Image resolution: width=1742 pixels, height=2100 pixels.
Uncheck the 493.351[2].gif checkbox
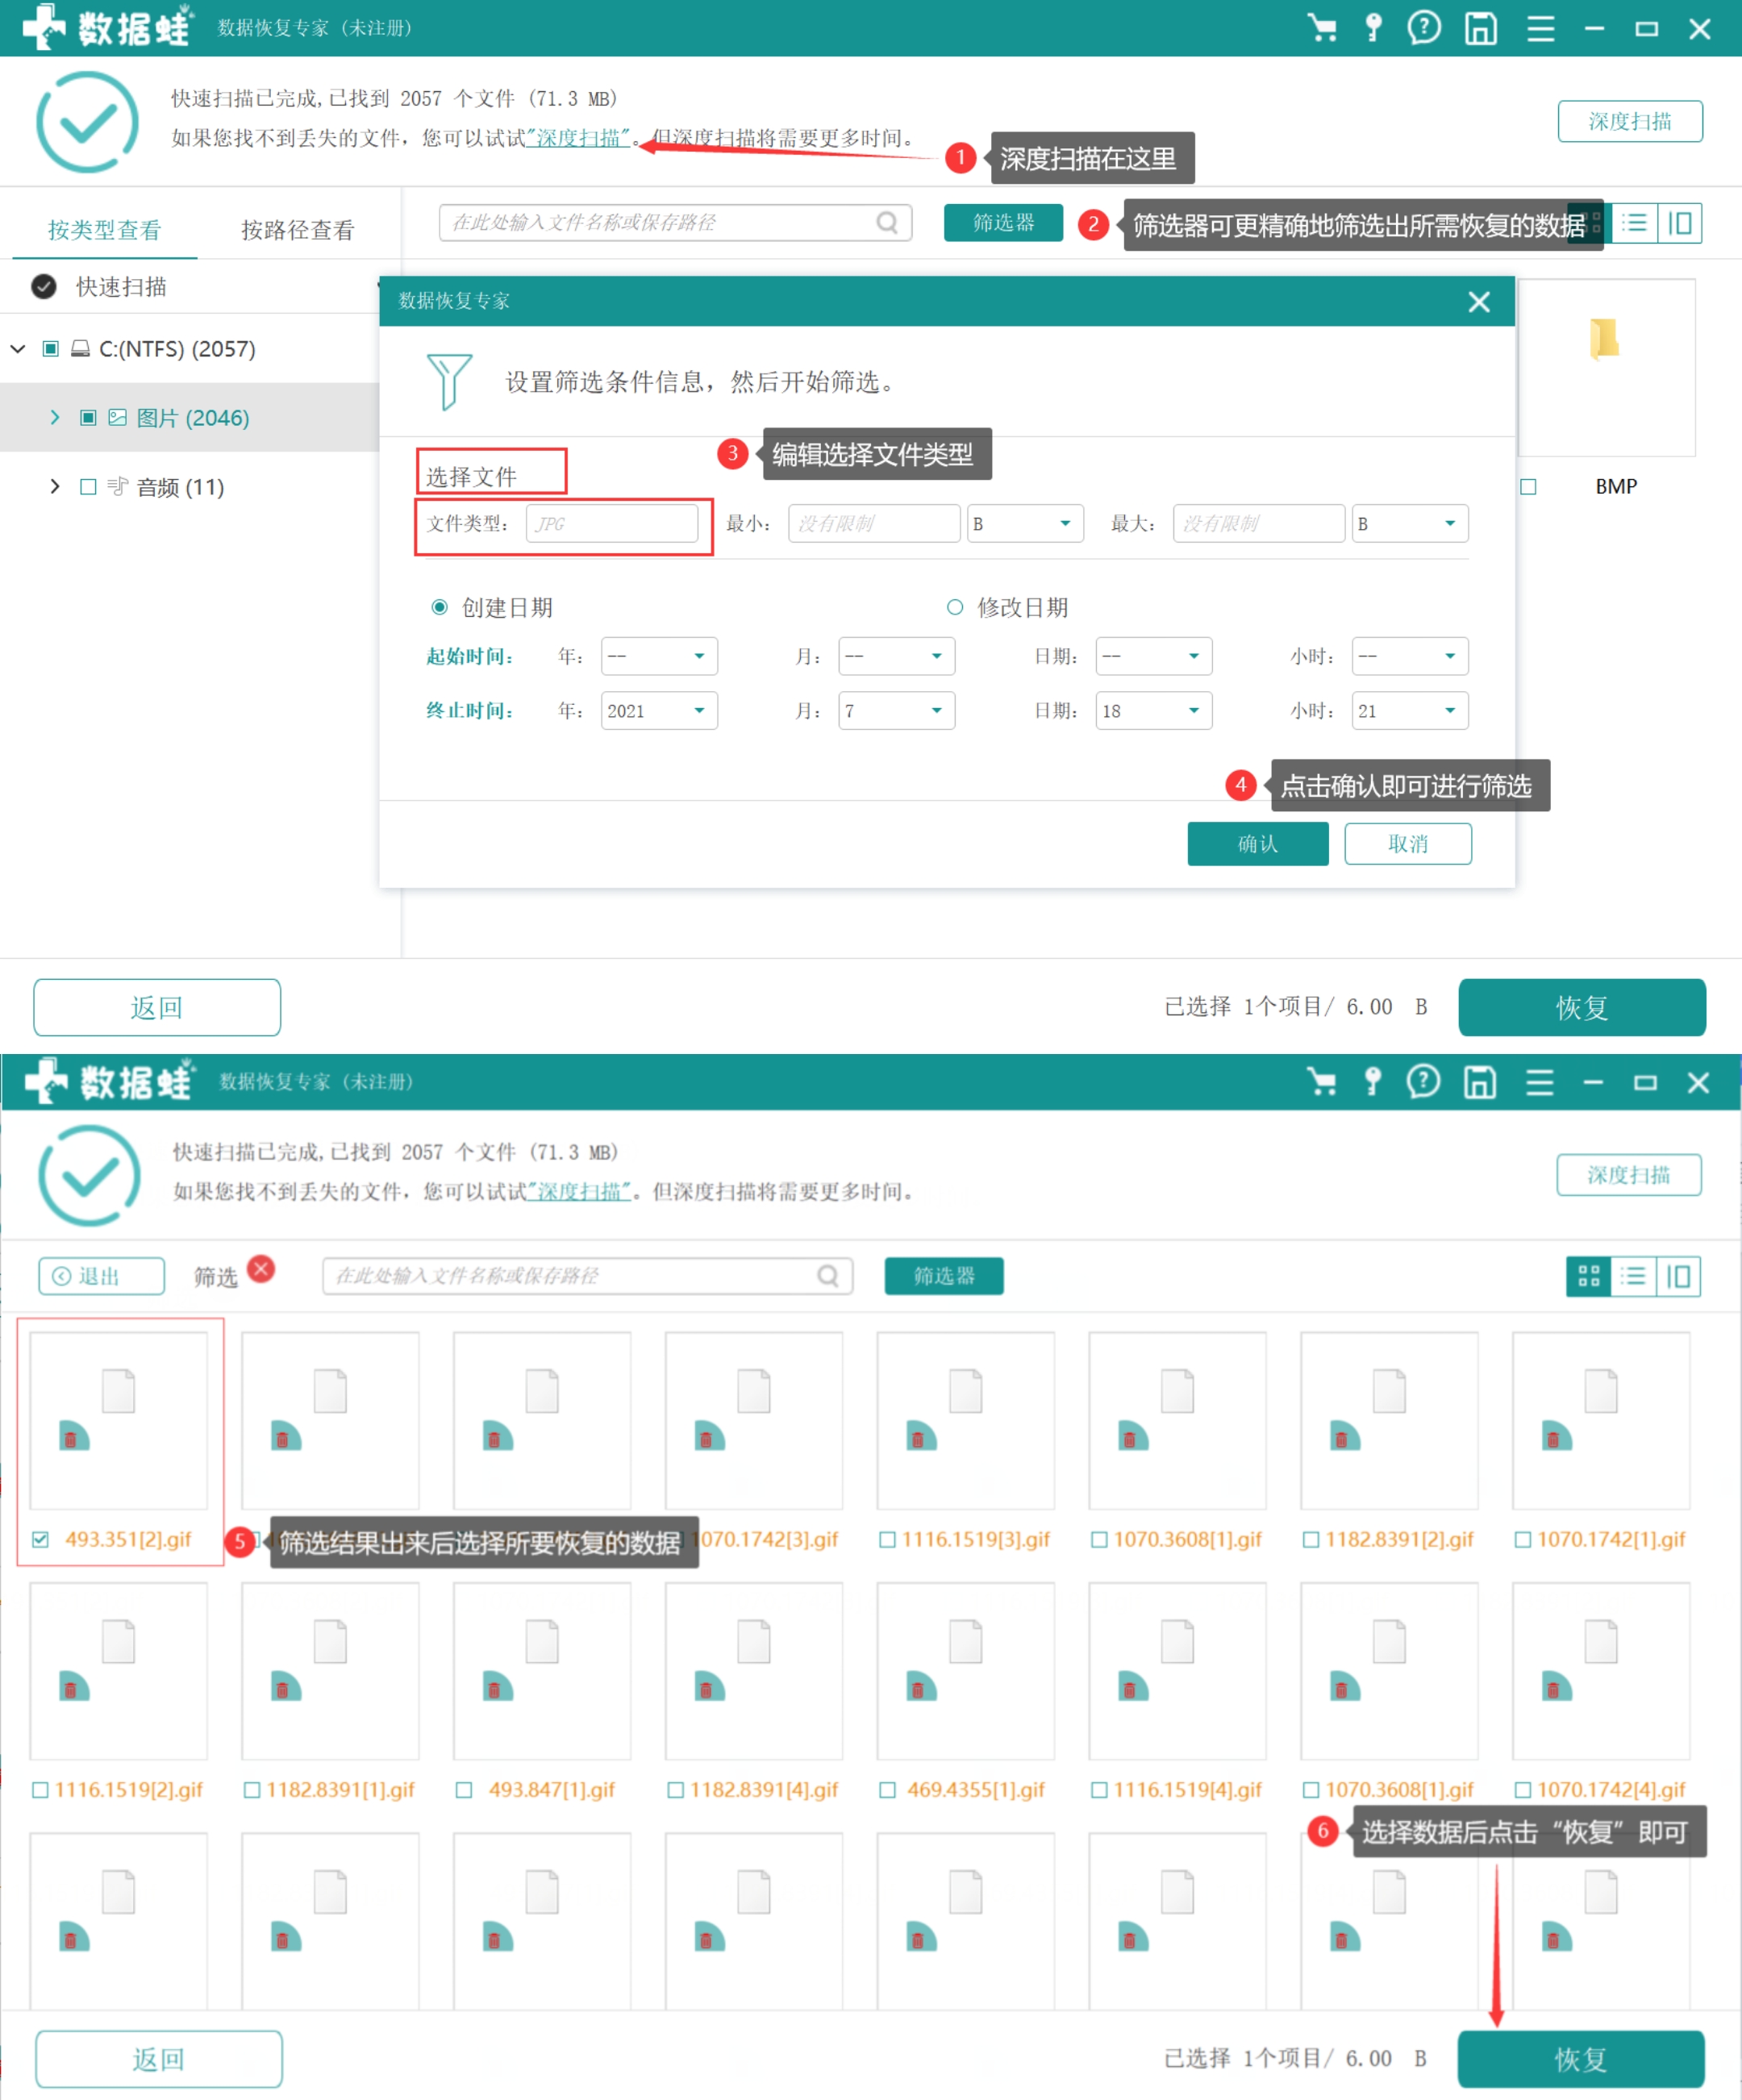(x=40, y=1540)
